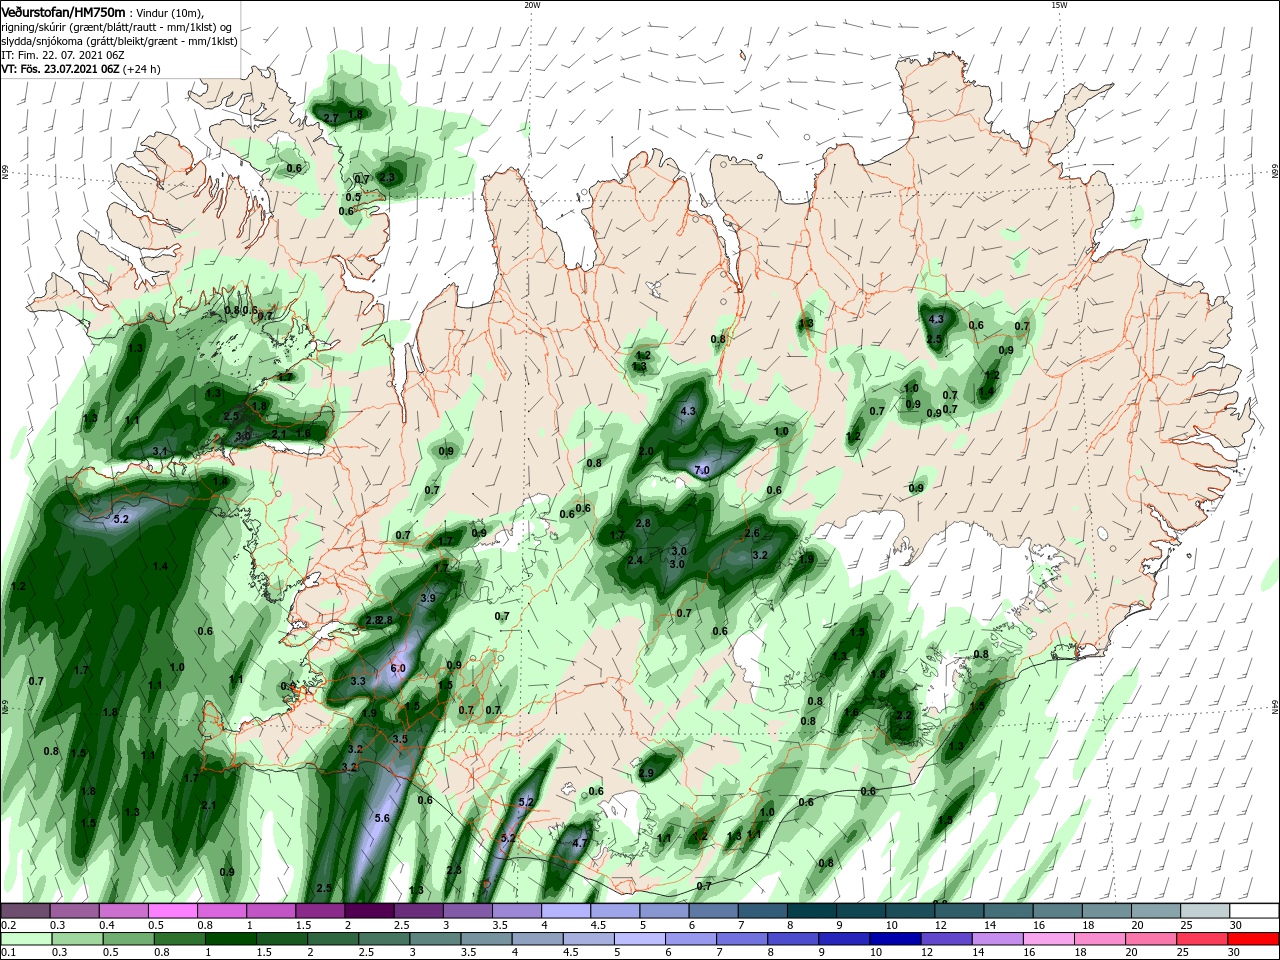The height and width of the screenshot is (960, 1280).
Task: Click the 2.6 precipitation value
Action: (x=752, y=533)
